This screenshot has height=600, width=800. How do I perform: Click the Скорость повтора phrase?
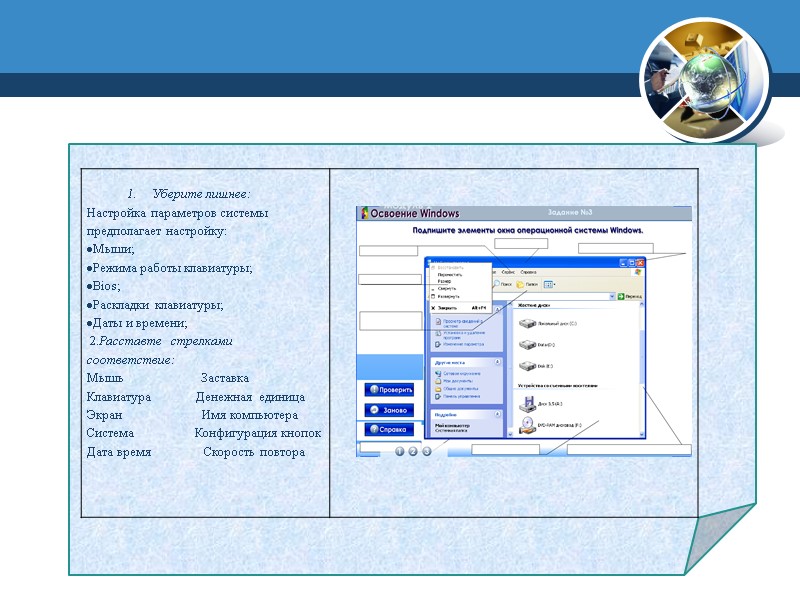(254, 452)
